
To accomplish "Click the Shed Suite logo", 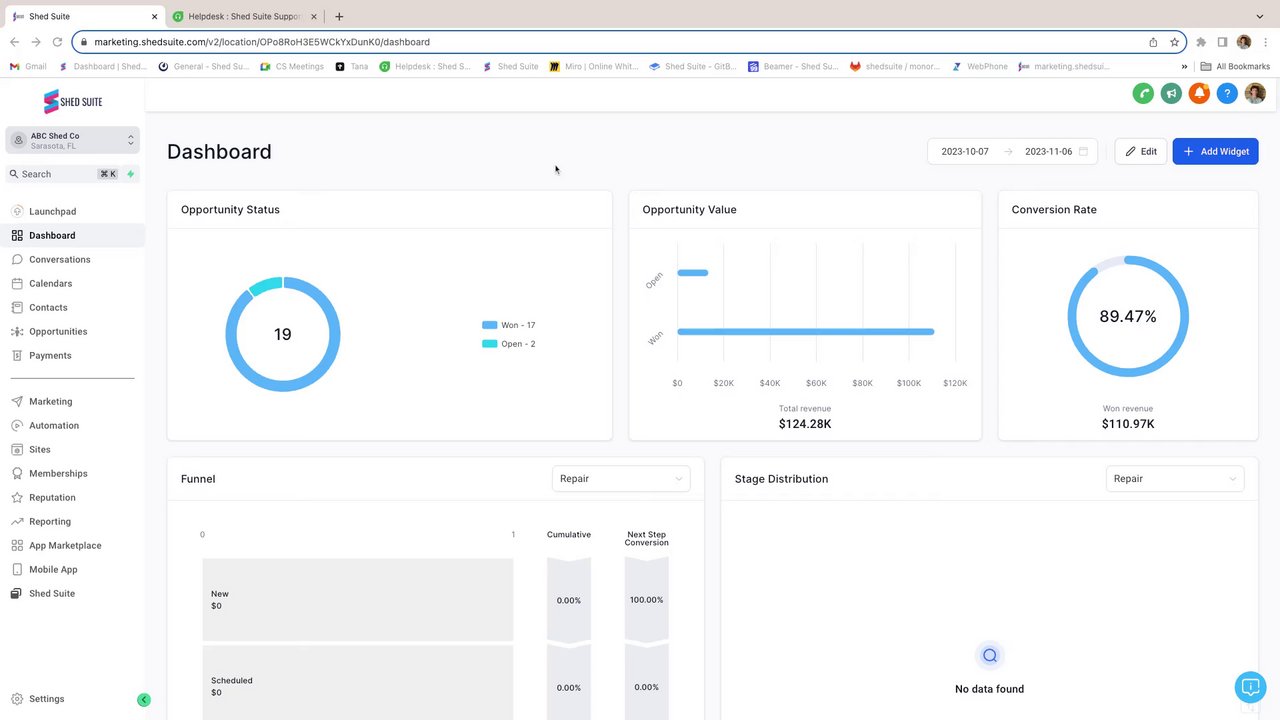I will pyautogui.click(x=72, y=101).
